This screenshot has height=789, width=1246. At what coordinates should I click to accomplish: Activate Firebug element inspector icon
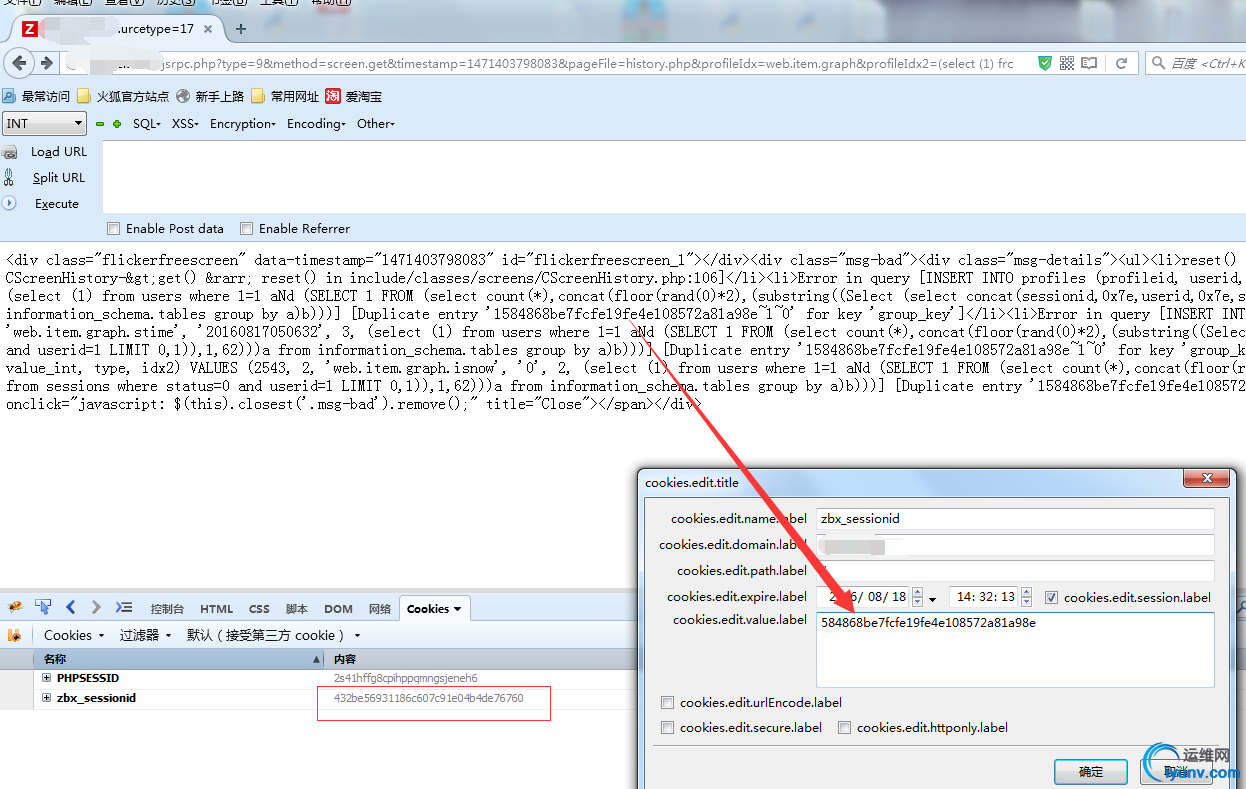coord(43,607)
